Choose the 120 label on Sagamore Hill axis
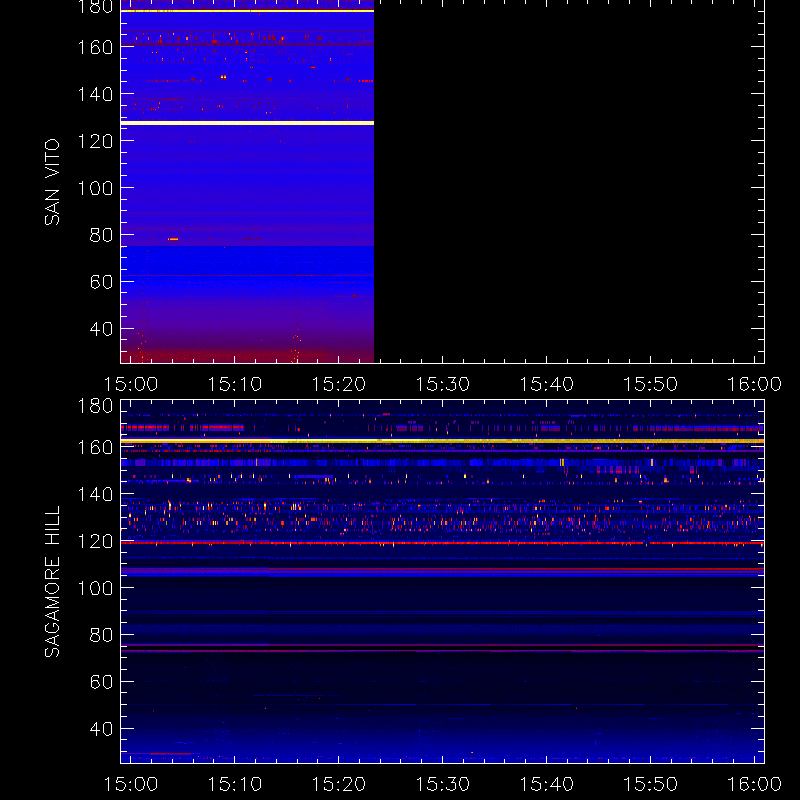The width and height of the screenshot is (800, 800). [95, 541]
